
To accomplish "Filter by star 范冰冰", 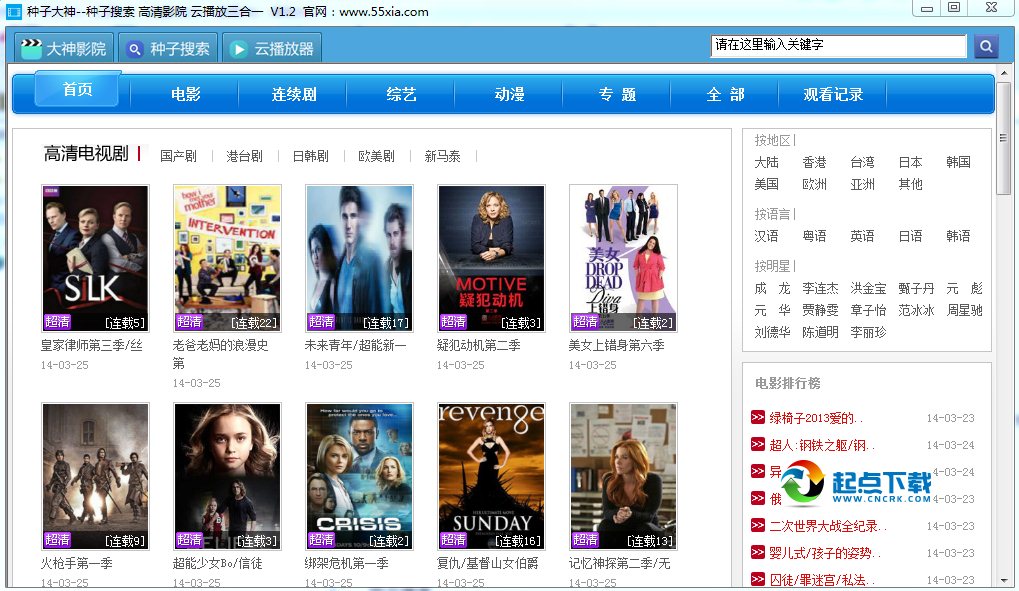I will pyautogui.click(x=916, y=310).
